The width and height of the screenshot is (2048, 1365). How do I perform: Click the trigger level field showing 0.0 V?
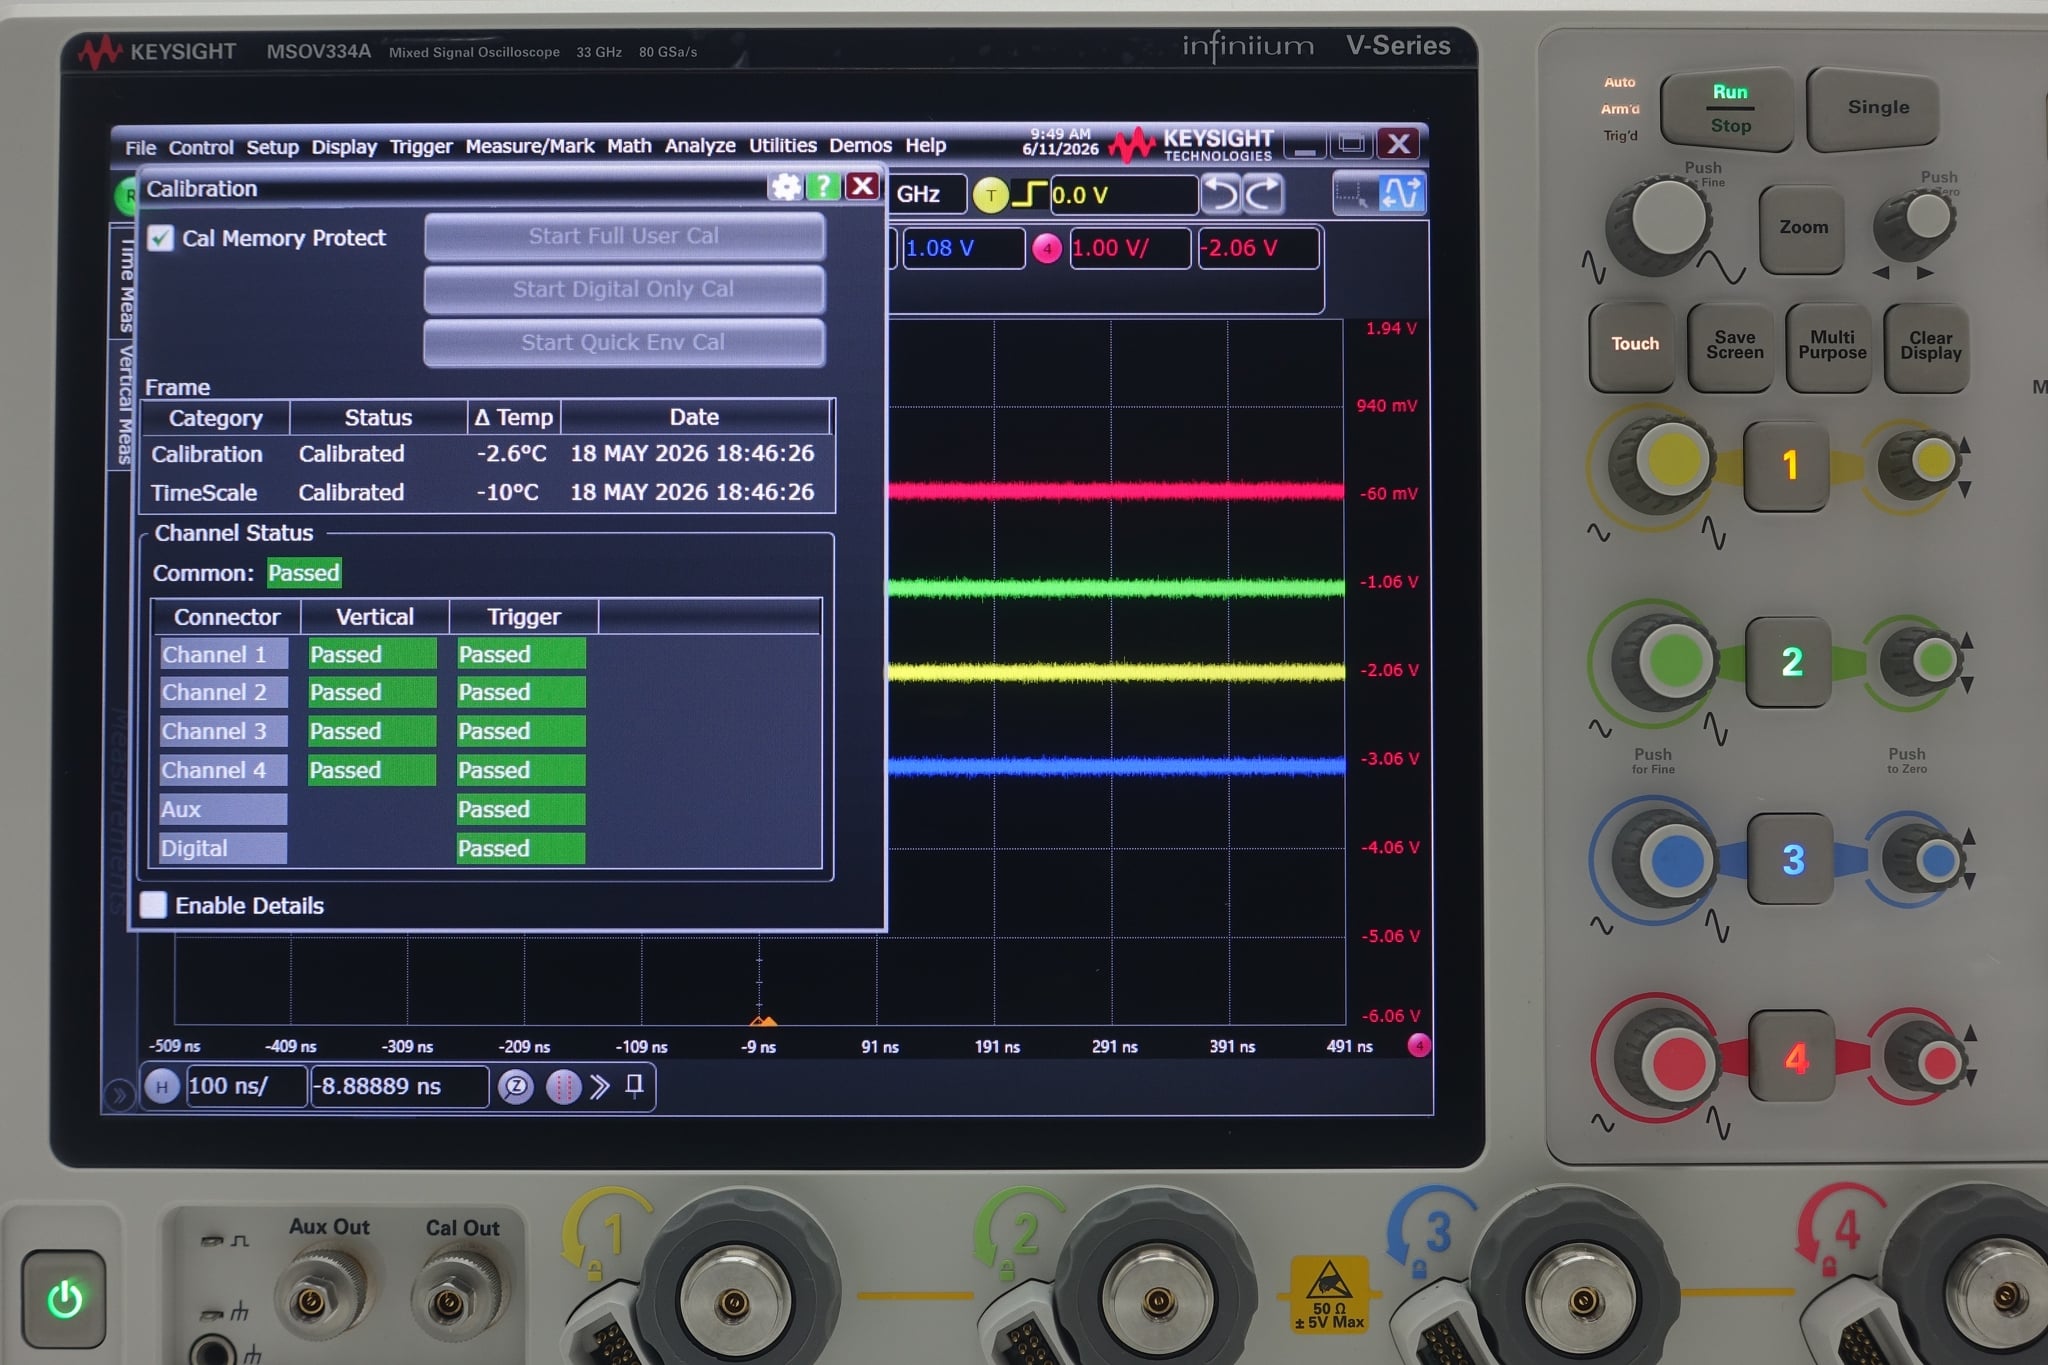(x=1123, y=195)
